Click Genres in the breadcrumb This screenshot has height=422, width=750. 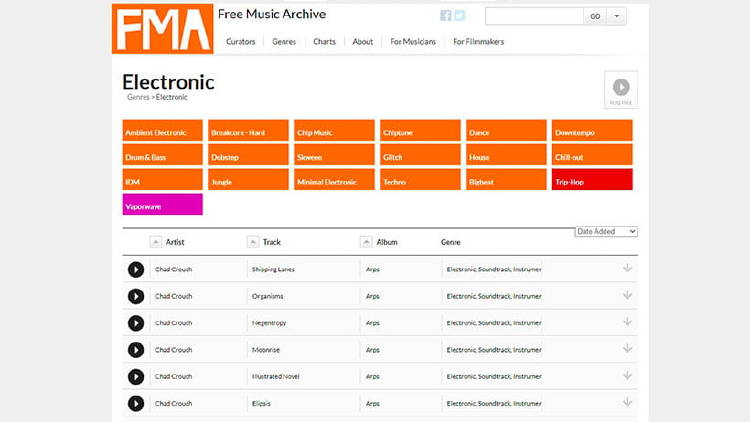click(138, 97)
